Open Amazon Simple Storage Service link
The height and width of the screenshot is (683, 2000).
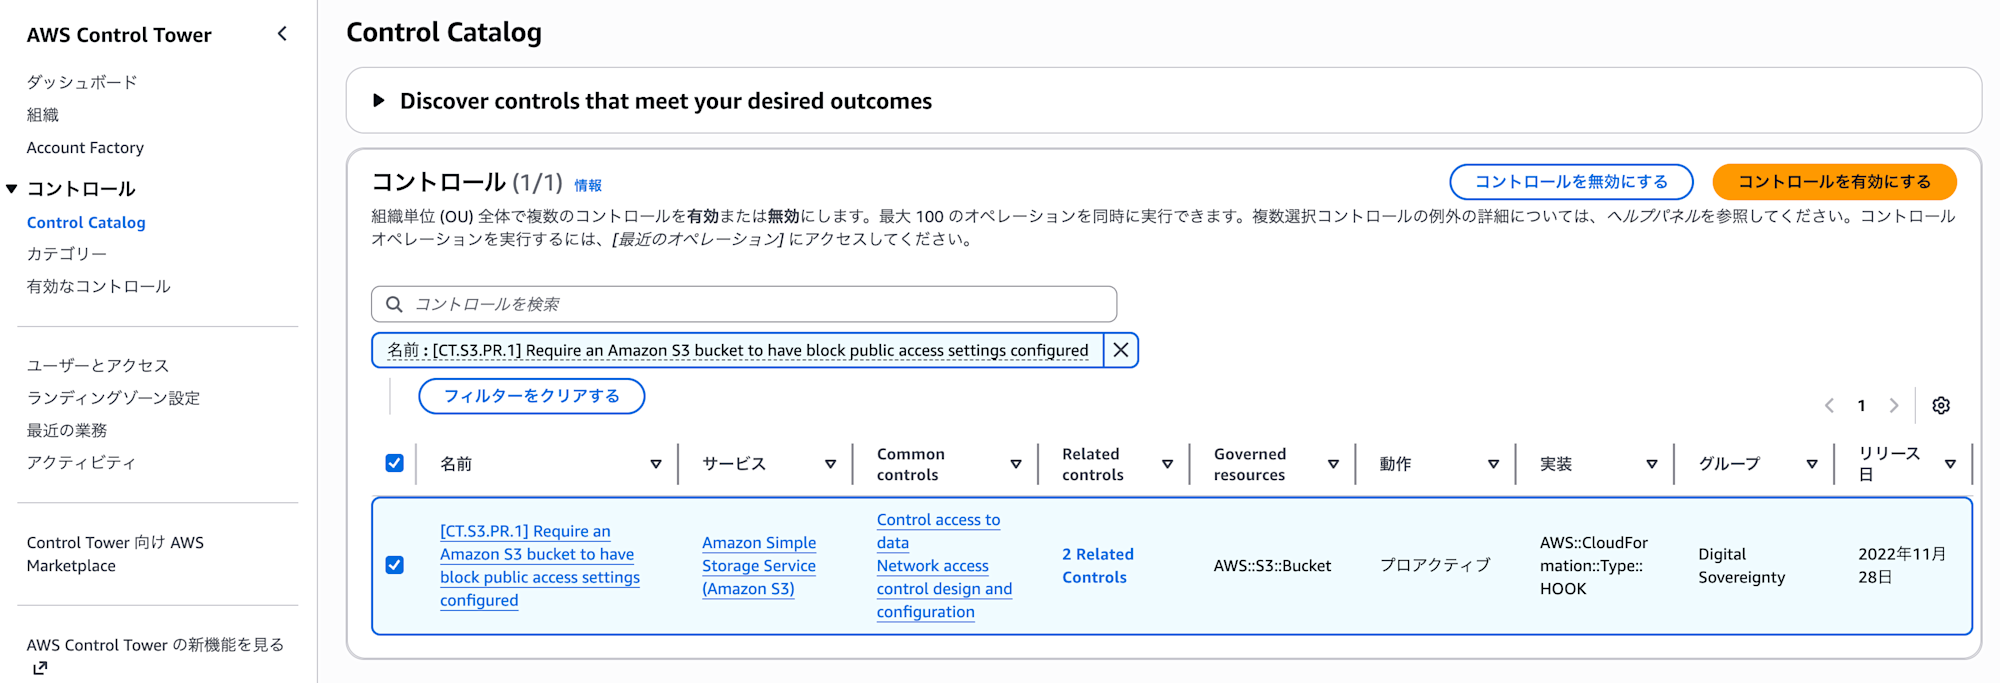click(x=759, y=565)
